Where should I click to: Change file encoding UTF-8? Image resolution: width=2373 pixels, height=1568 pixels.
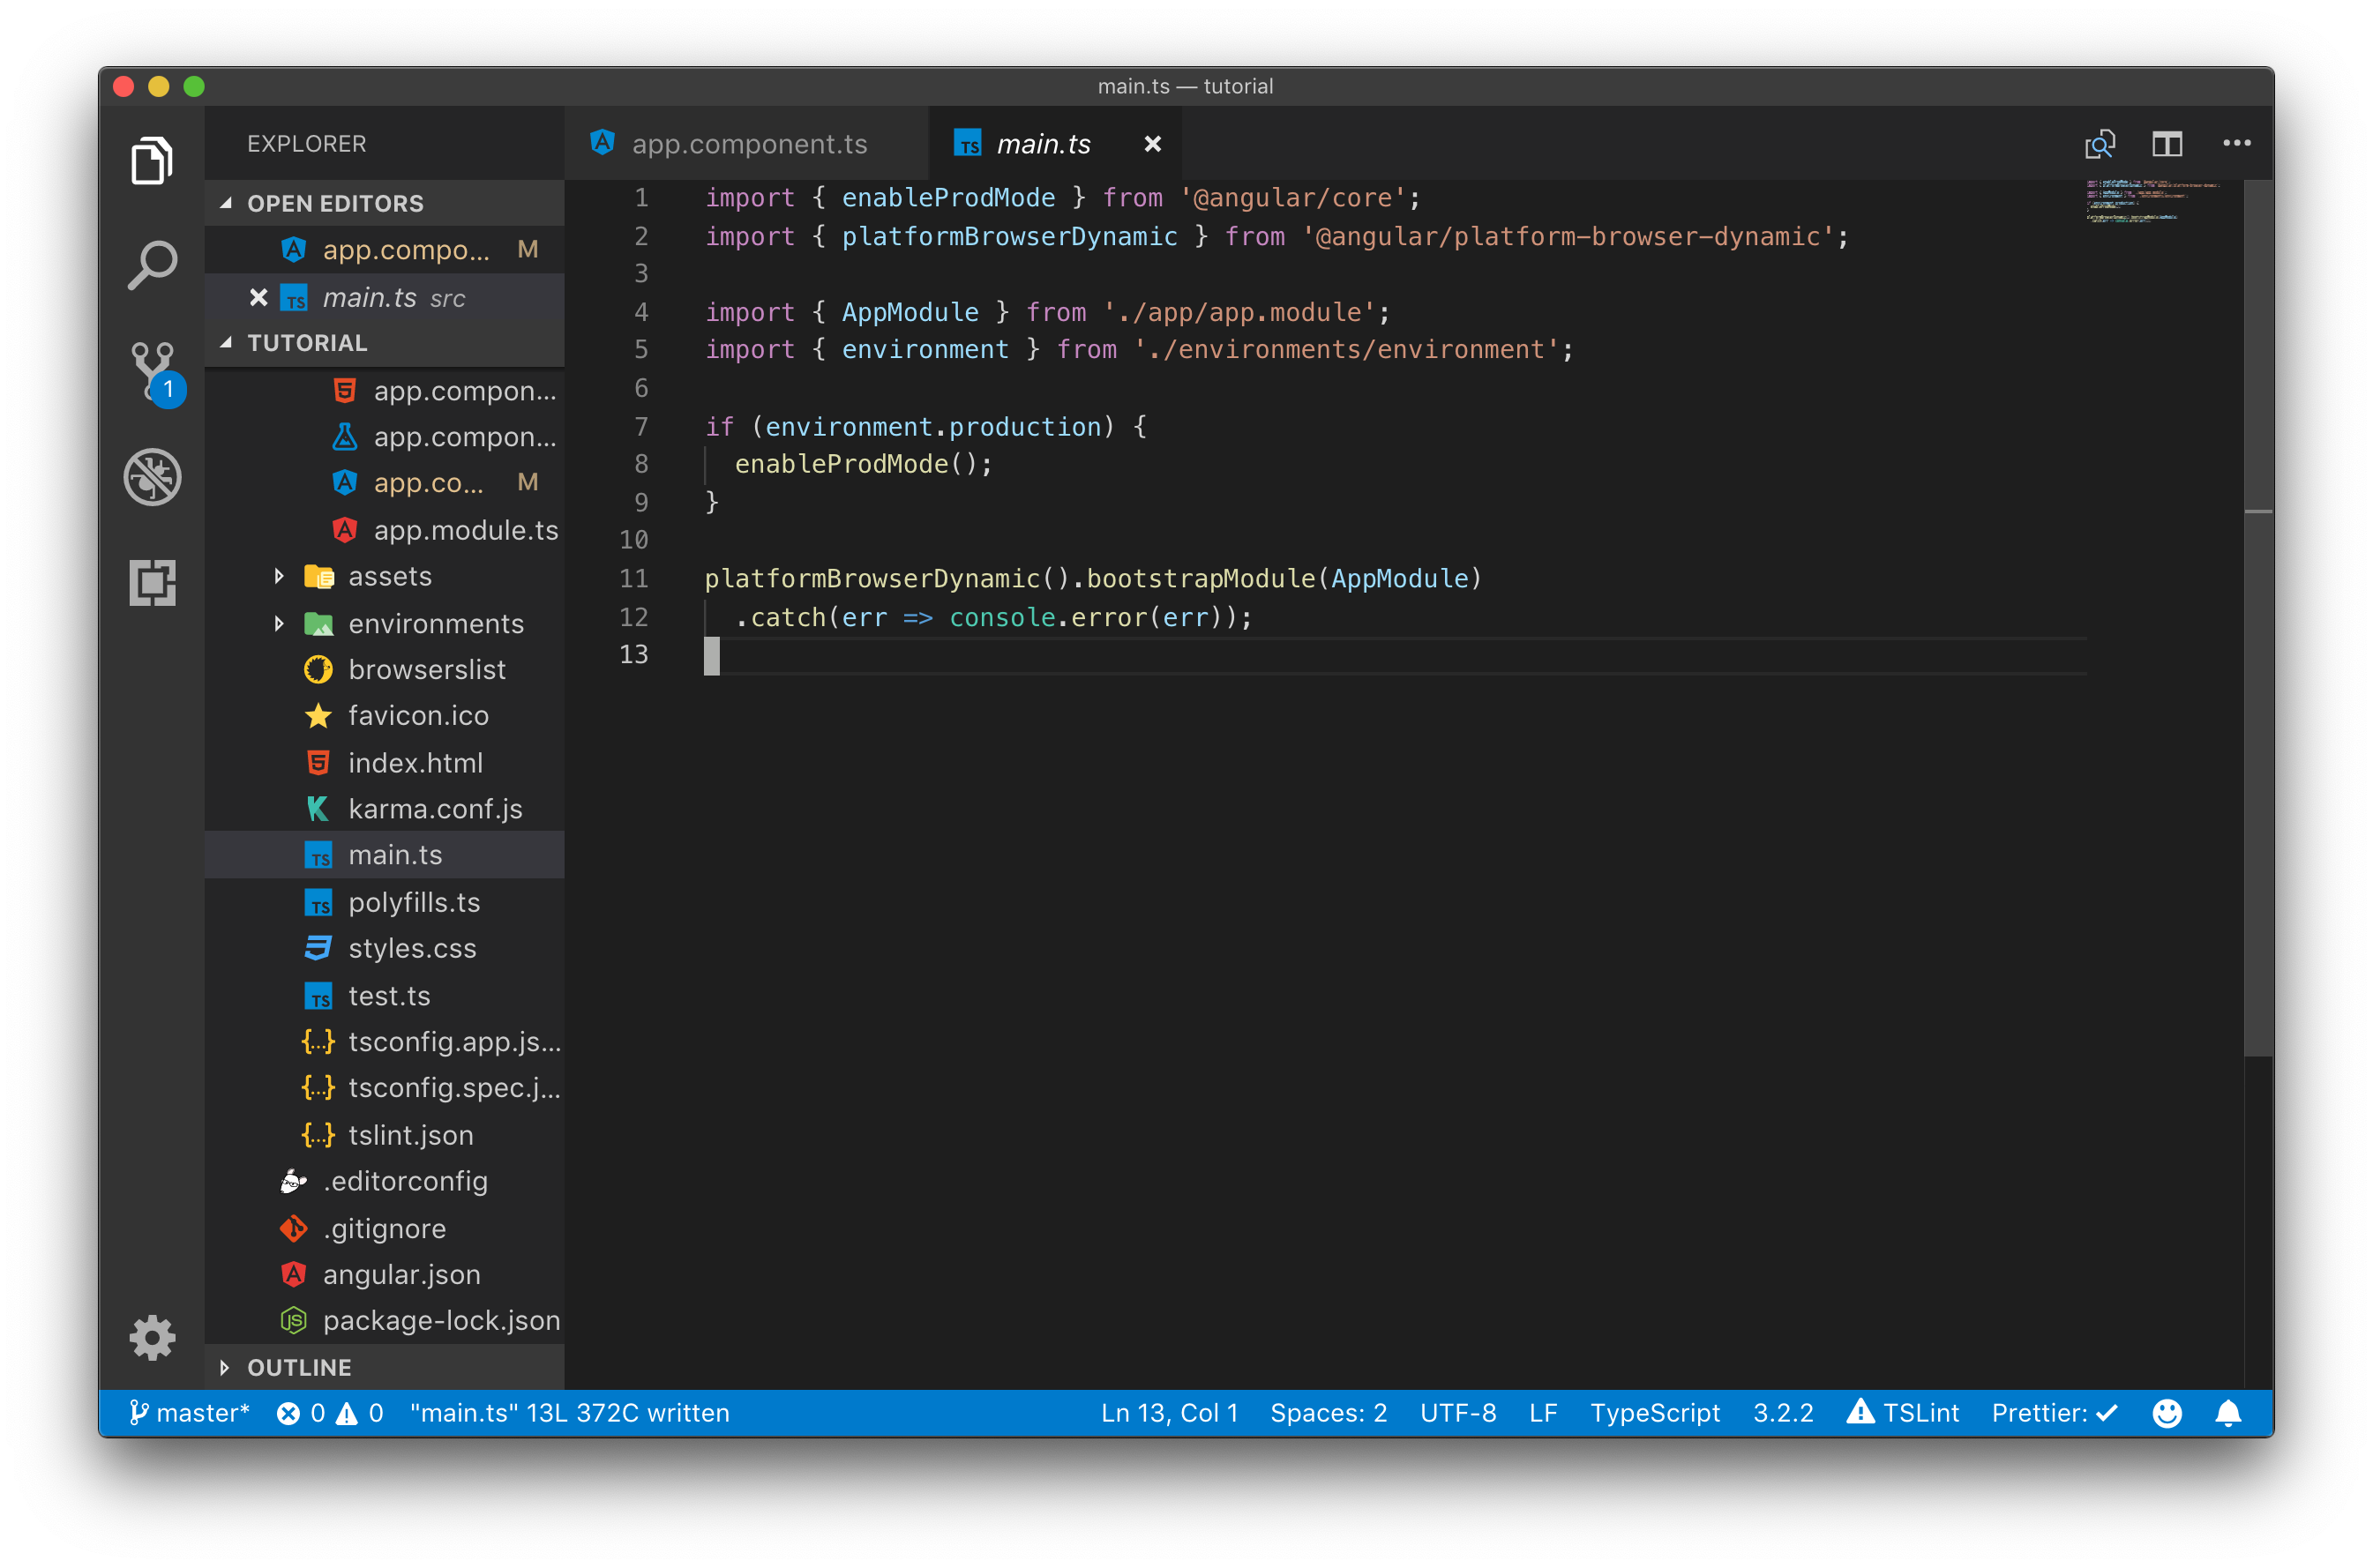tap(1458, 1413)
